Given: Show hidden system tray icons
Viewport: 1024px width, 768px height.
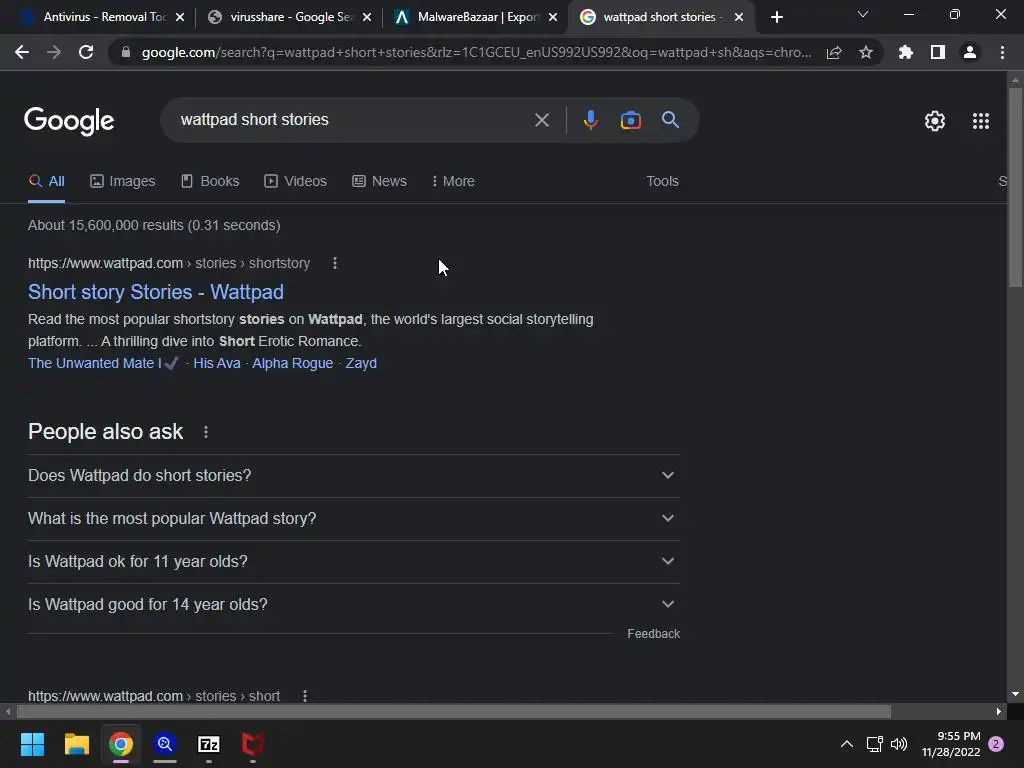Looking at the screenshot, I should click(846, 744).
